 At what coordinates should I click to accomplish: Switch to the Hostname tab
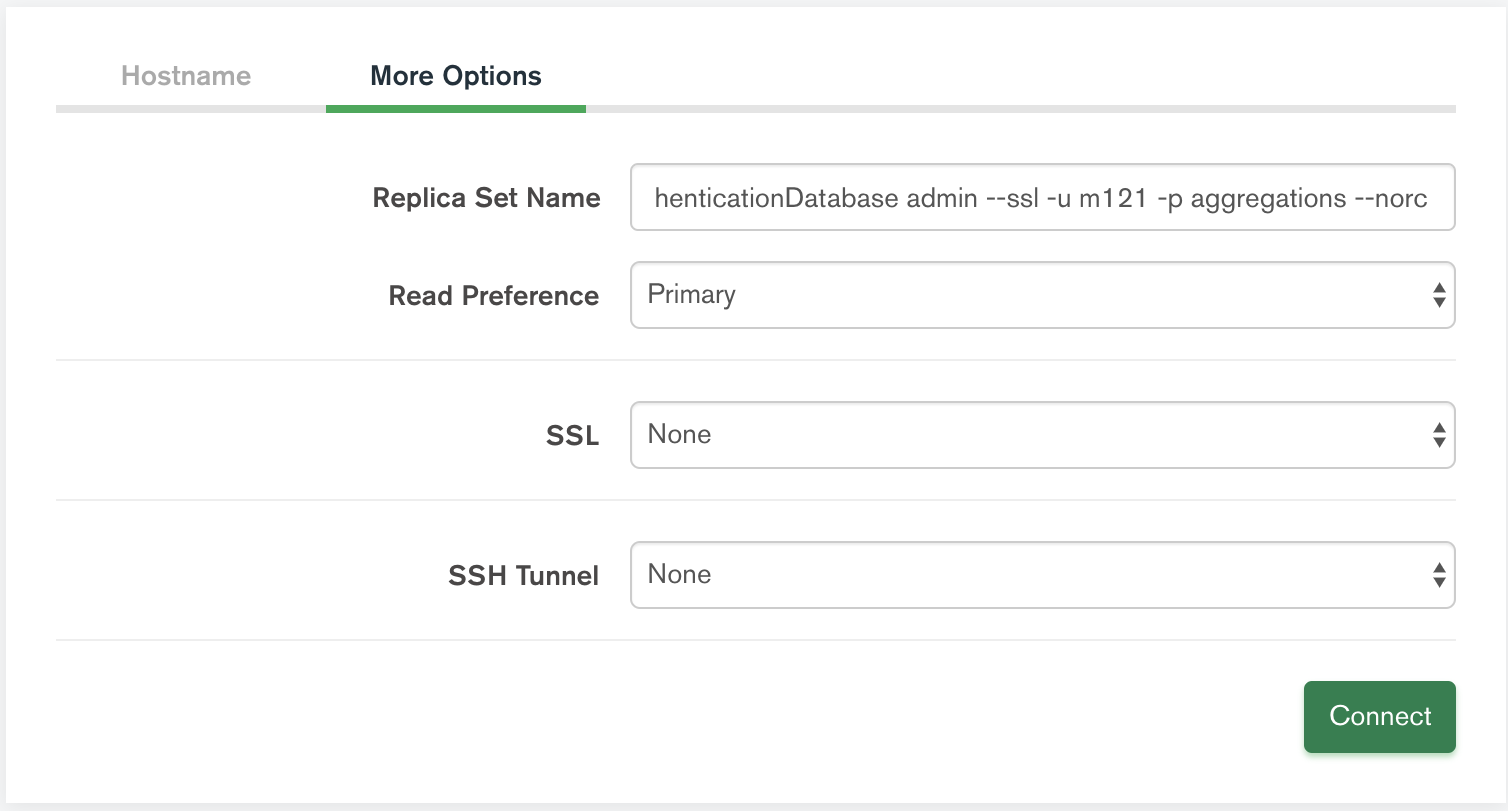186,76
